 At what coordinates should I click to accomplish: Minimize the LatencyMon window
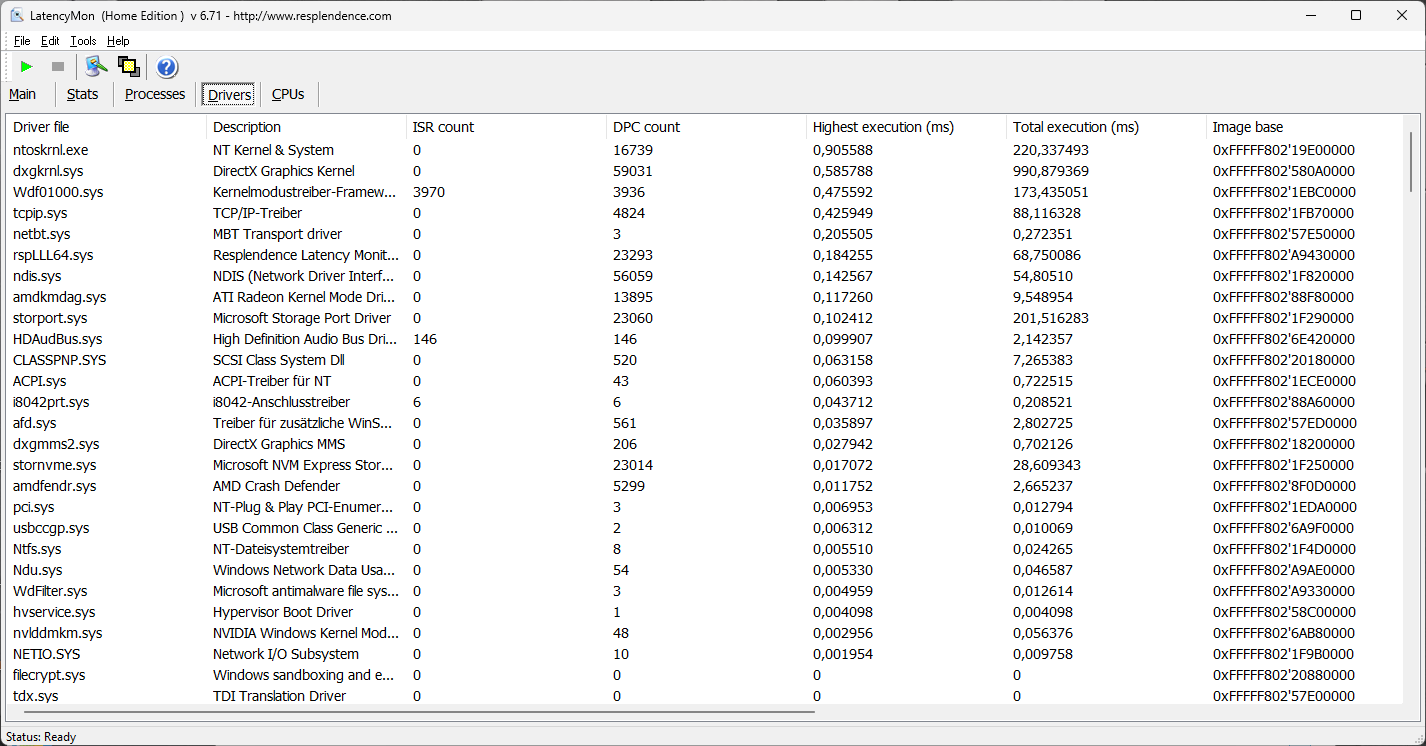(x=1310, y=15)
